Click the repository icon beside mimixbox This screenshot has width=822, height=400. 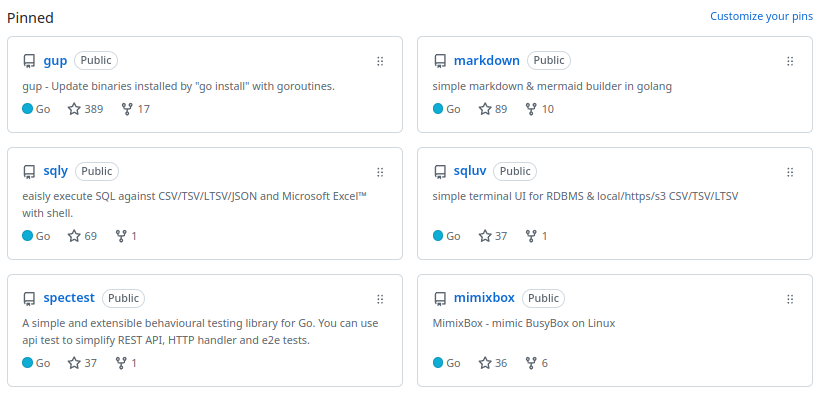point(440,299)
